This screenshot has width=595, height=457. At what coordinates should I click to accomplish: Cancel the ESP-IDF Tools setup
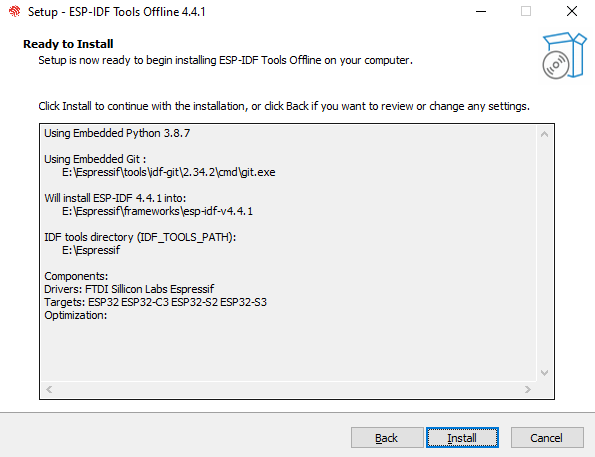click(x=547, y=438)
